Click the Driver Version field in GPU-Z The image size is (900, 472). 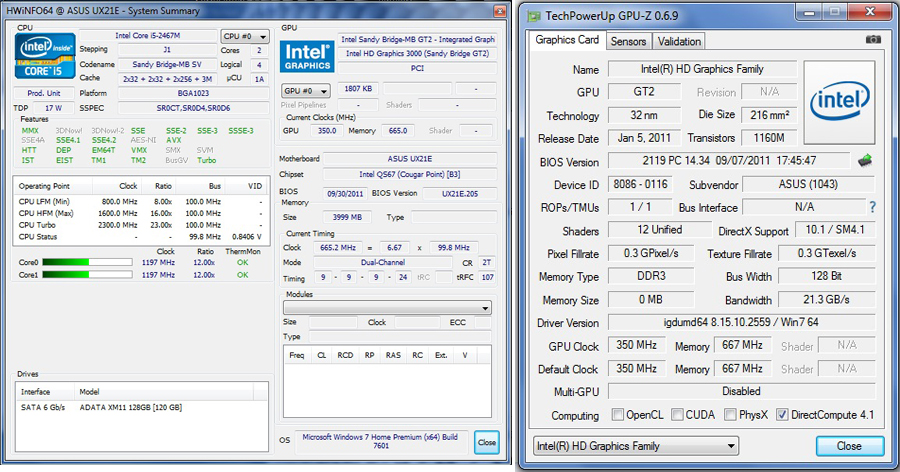tap(741, 322)
